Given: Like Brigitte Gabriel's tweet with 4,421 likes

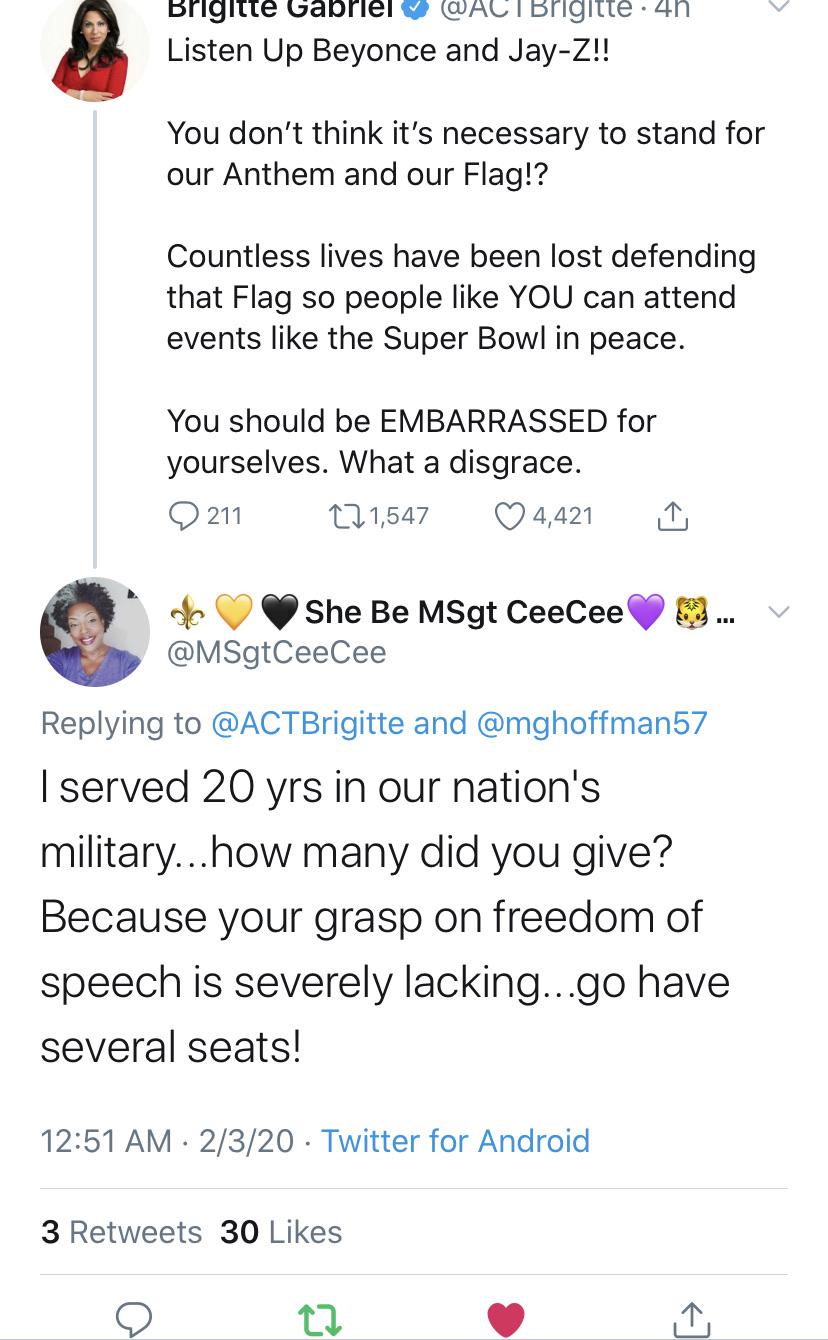Looking at the screenshot, I should (511, 516).
